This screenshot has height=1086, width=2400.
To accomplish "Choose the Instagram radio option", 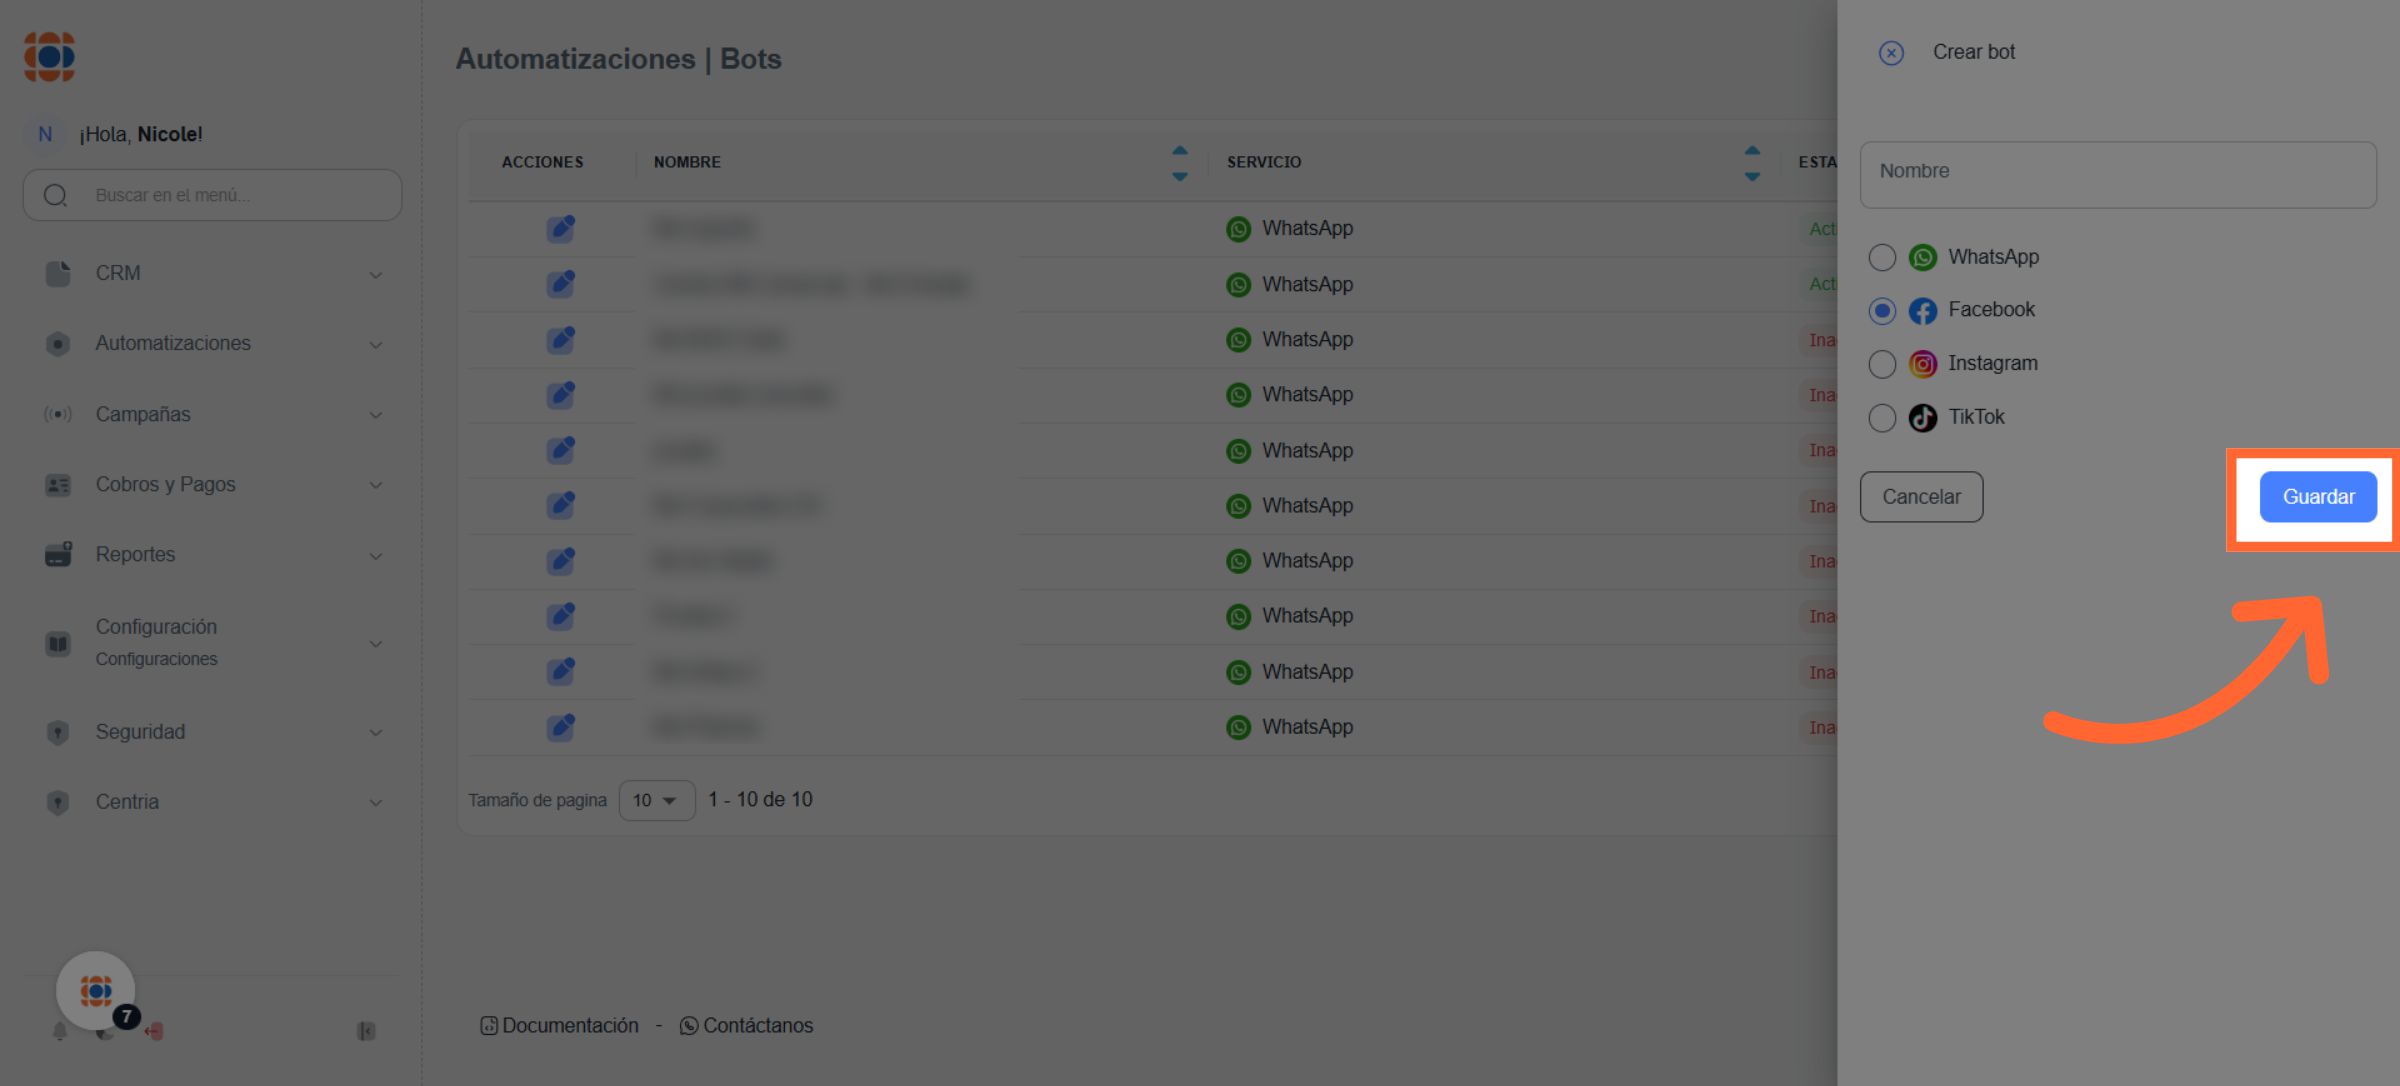I will click(x=1882, y=364).
